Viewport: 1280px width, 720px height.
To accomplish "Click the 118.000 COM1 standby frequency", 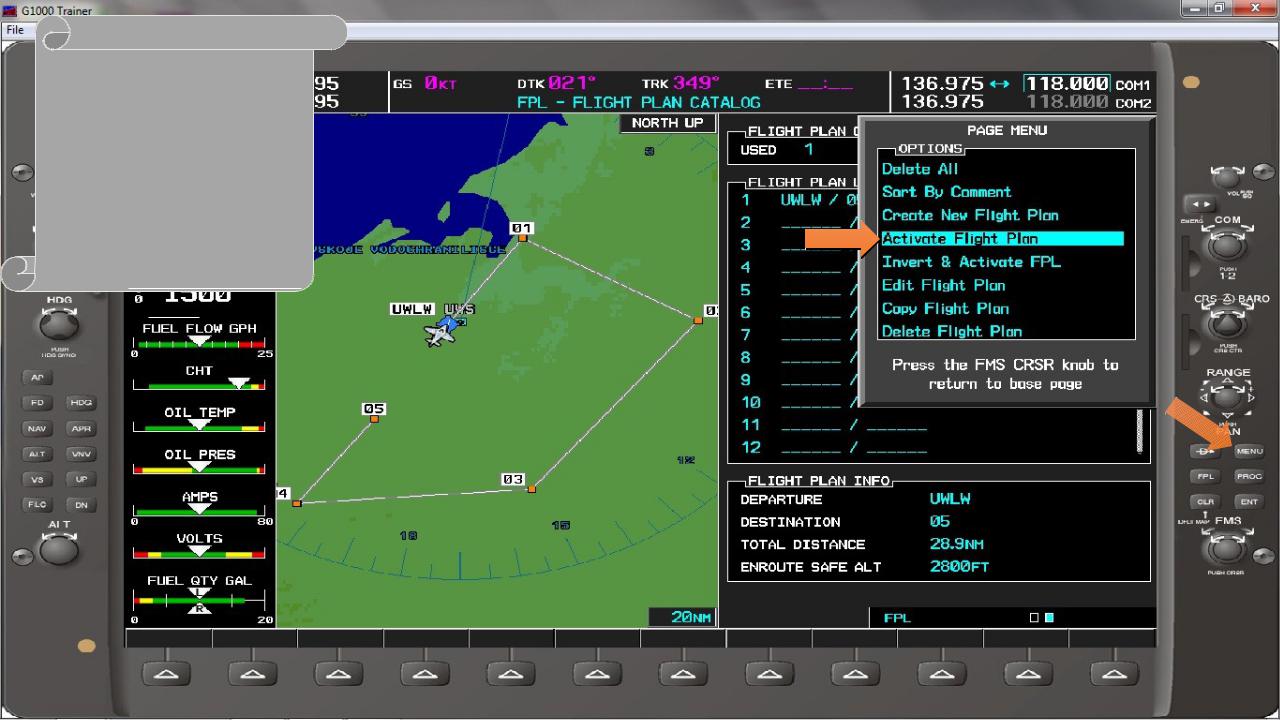I will tap(1067, 84).
